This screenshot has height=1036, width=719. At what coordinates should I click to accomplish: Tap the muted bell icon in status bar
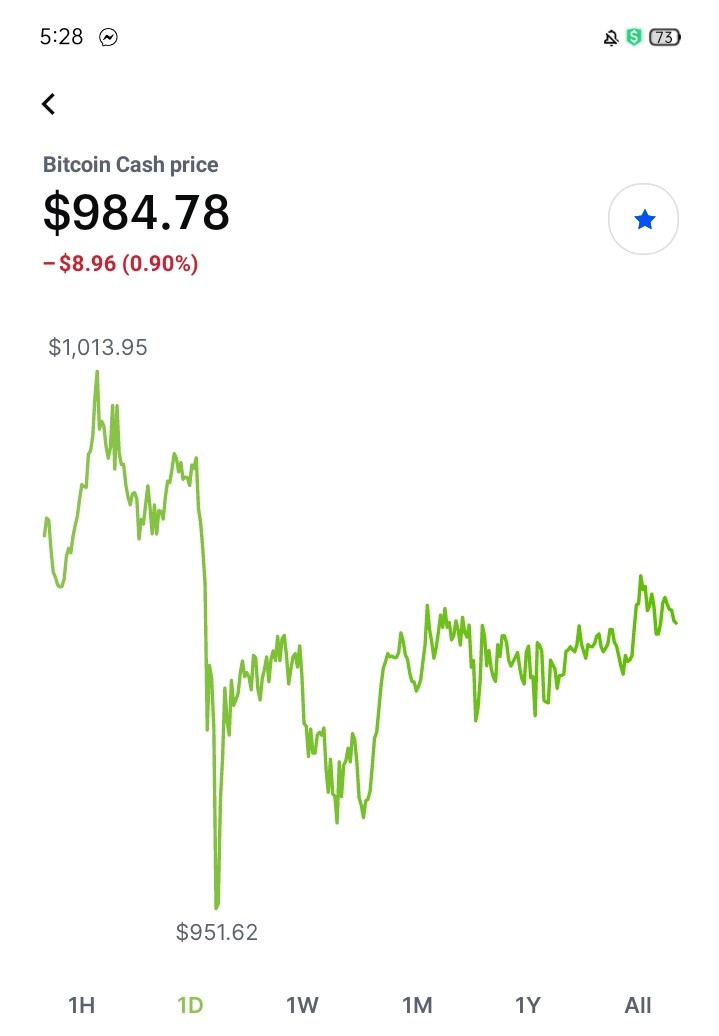611,38
